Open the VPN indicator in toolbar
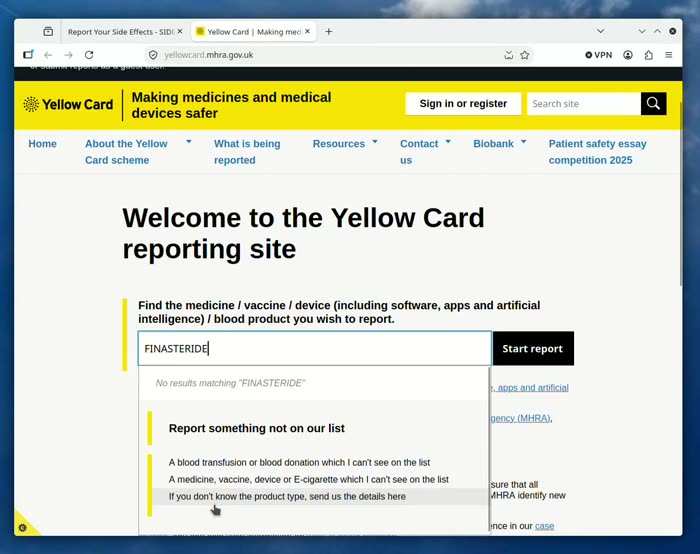The width and height of the screenshot is (700, 554). tap(599, 55)
